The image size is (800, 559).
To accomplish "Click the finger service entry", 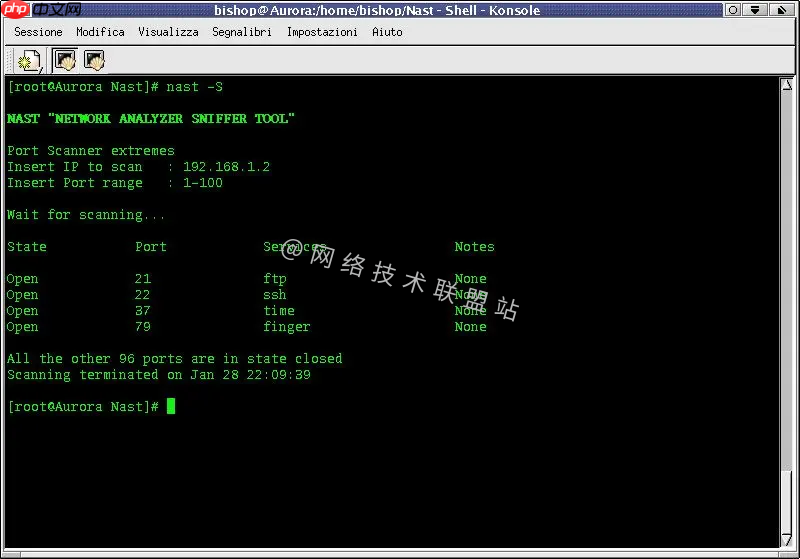I will tap(286, 327).
